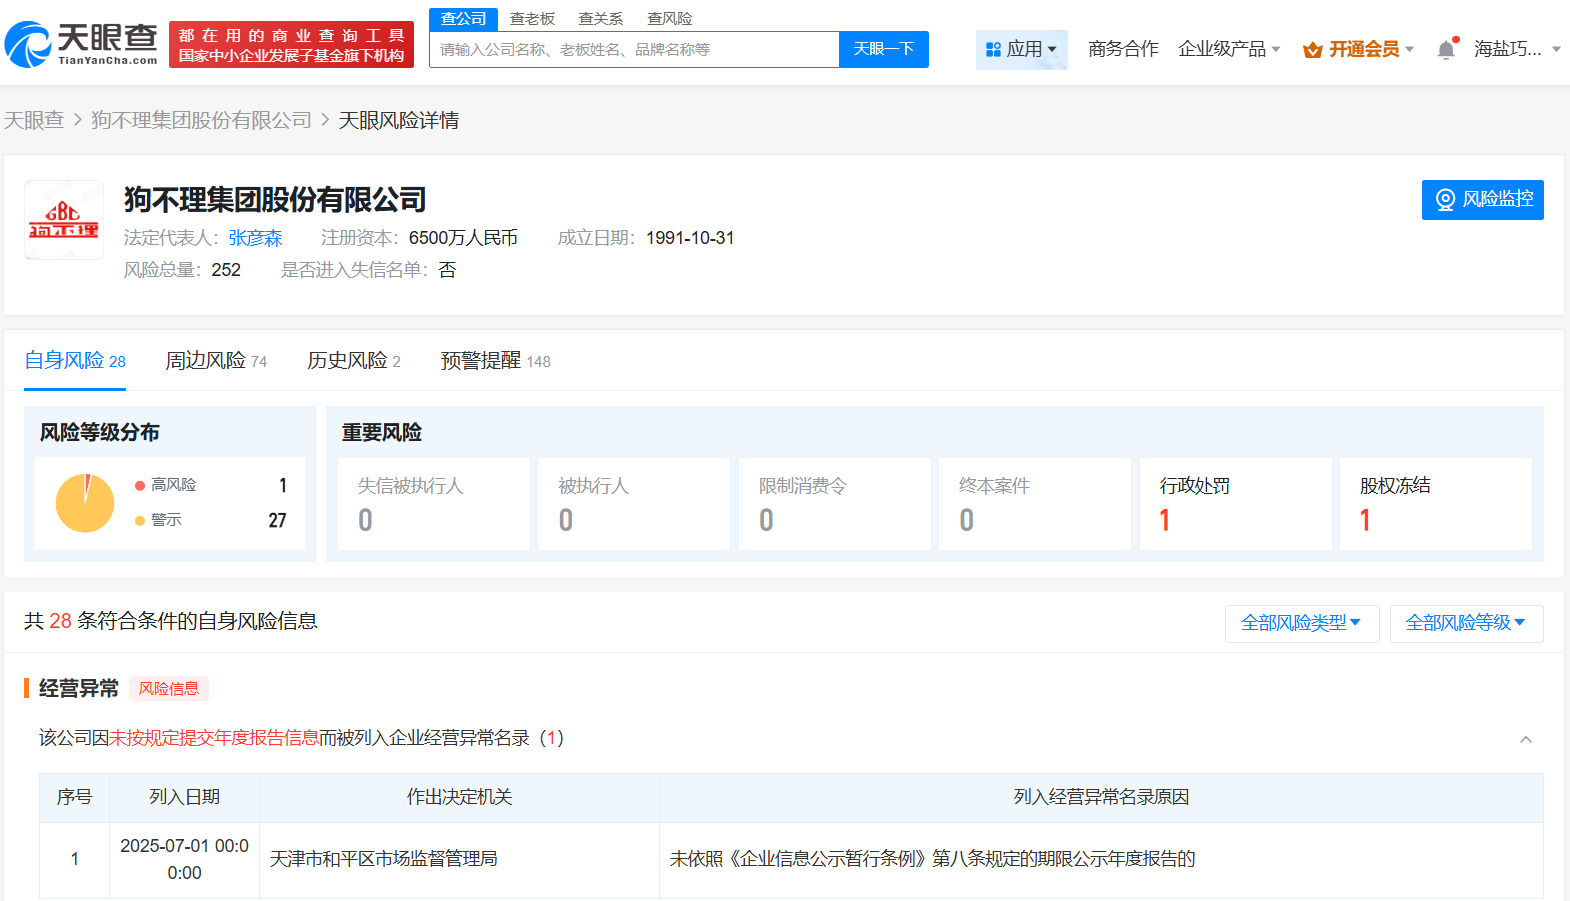Open the 行政处罚 risk card

pos(1236,504)
